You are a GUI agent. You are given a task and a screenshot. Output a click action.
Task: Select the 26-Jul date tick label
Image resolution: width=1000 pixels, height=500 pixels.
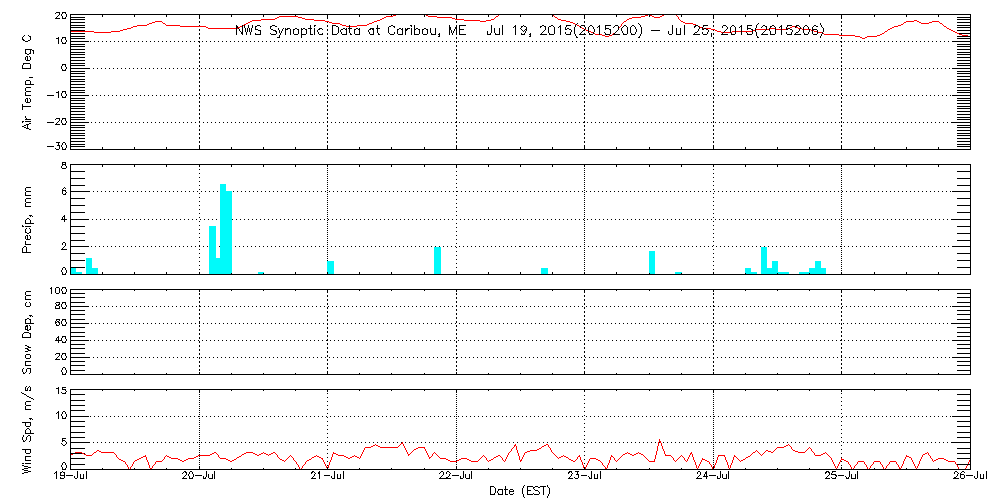pyautogui.click(x=969, y=478)
